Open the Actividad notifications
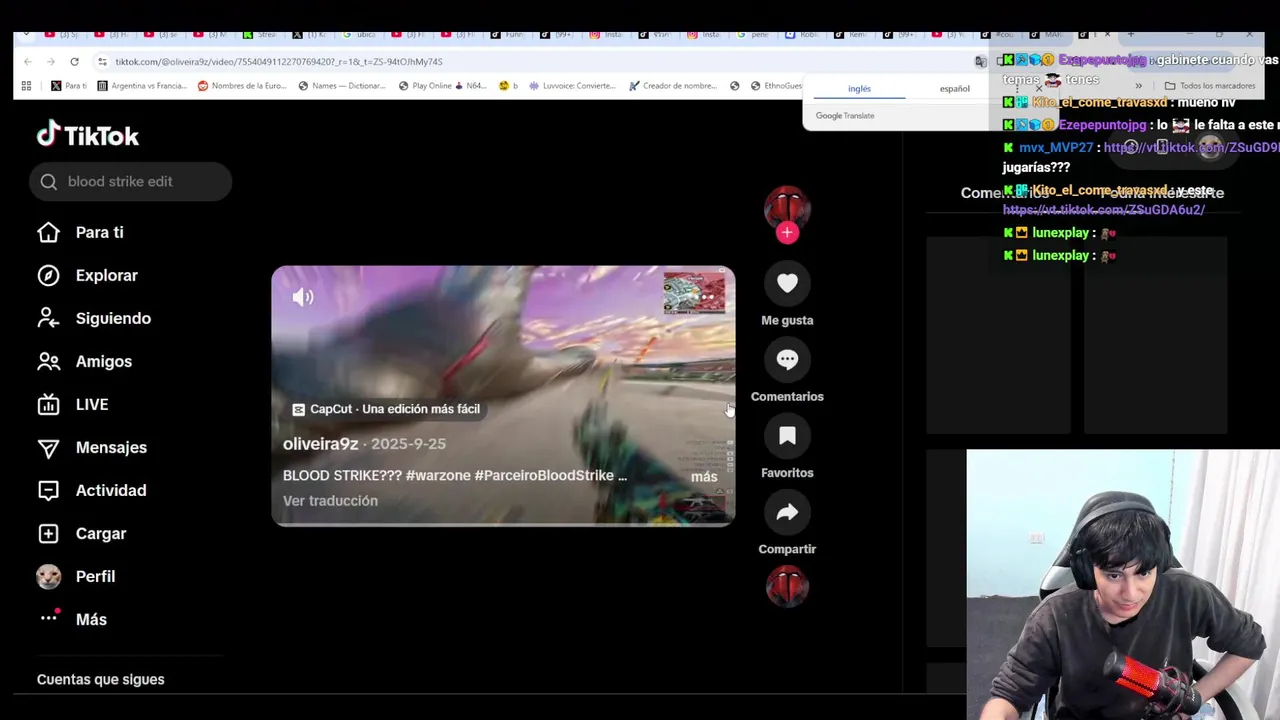 coord(91,490)
